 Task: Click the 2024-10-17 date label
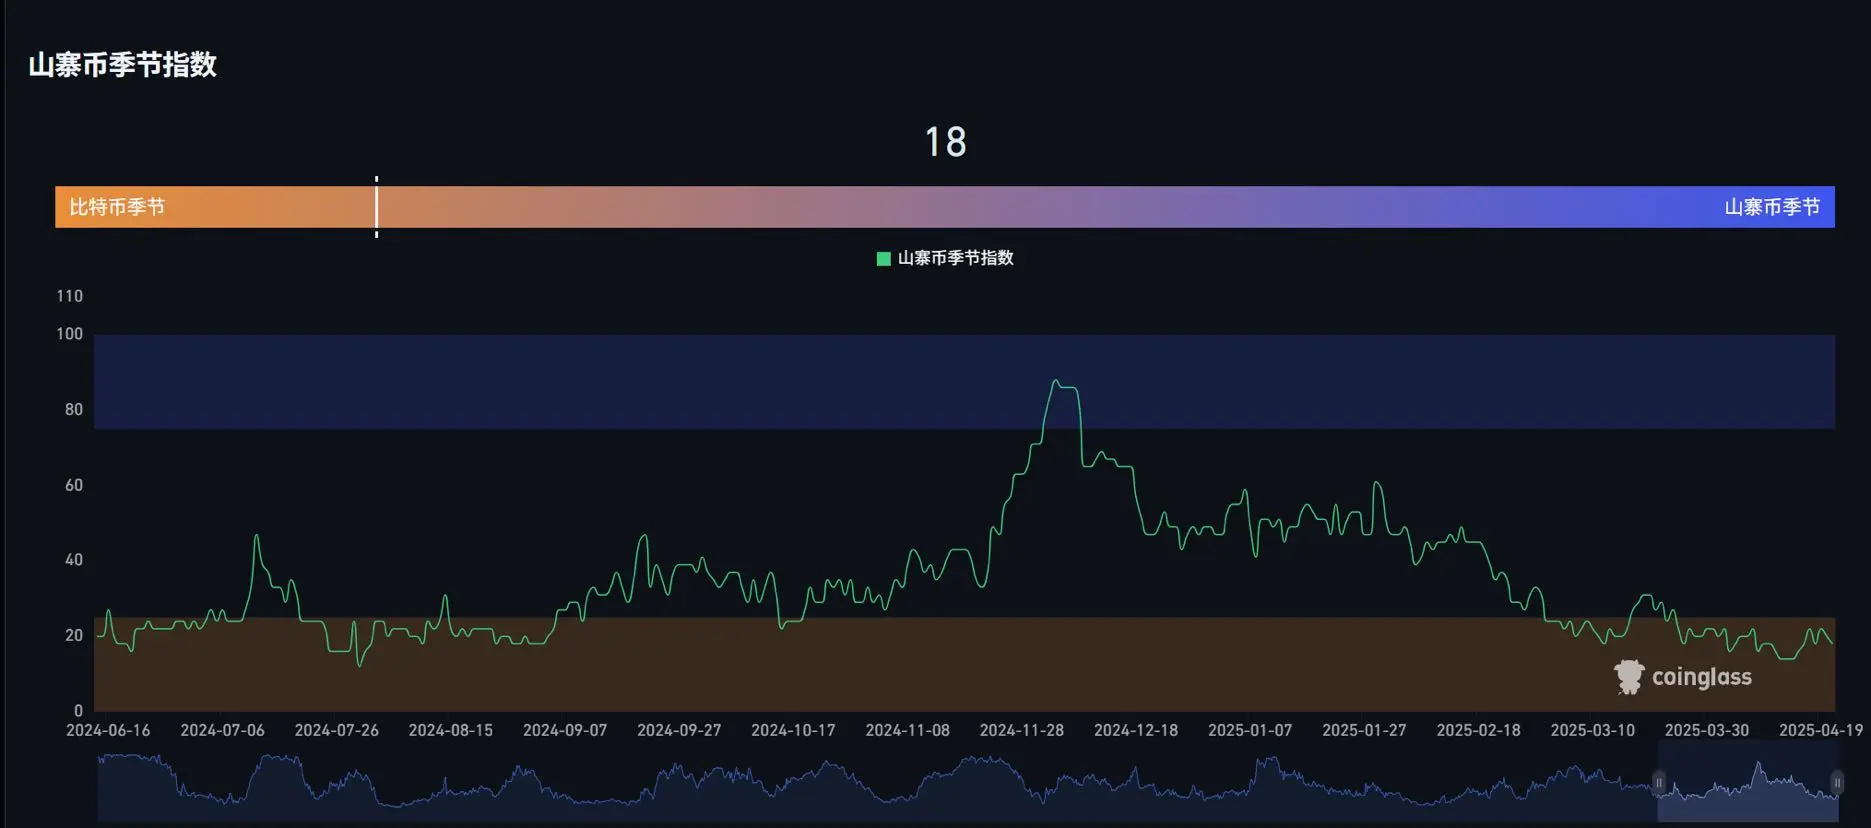pos(793,730)
